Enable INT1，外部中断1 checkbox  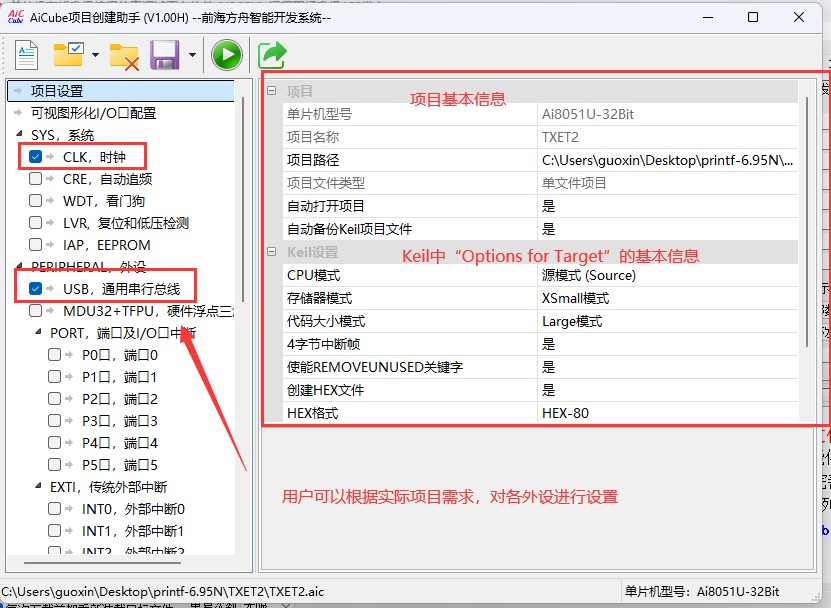click(55, 531)
